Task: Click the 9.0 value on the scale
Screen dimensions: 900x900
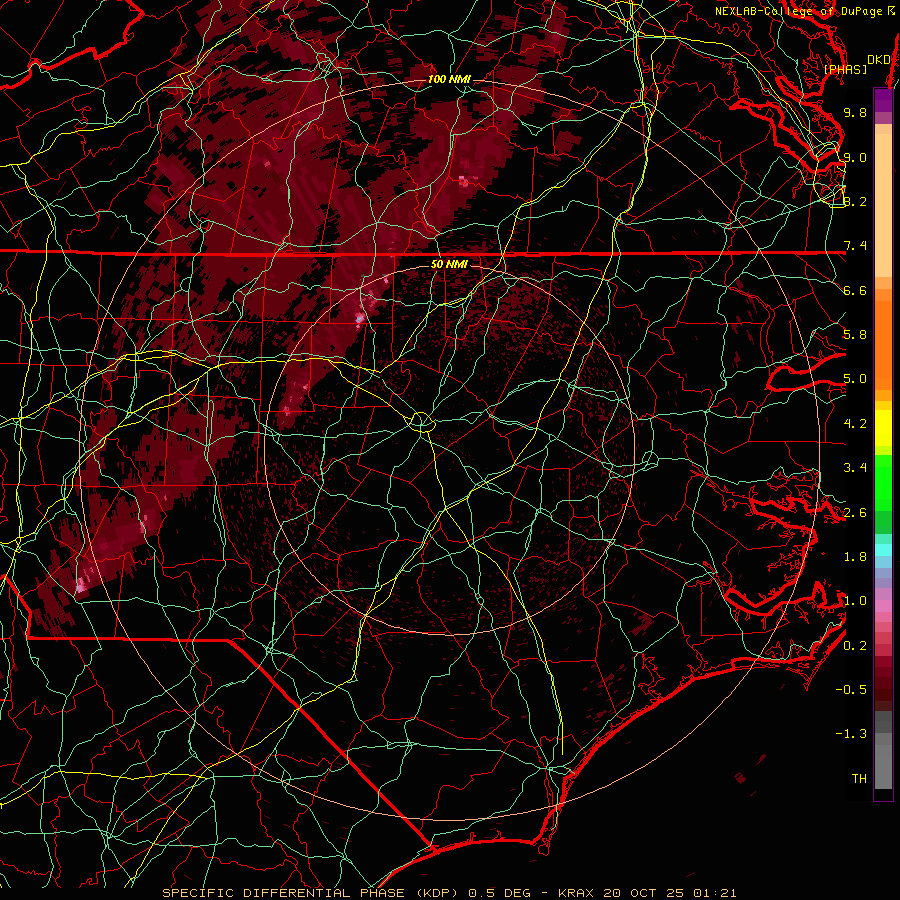Action: click(x=855, y=157)
